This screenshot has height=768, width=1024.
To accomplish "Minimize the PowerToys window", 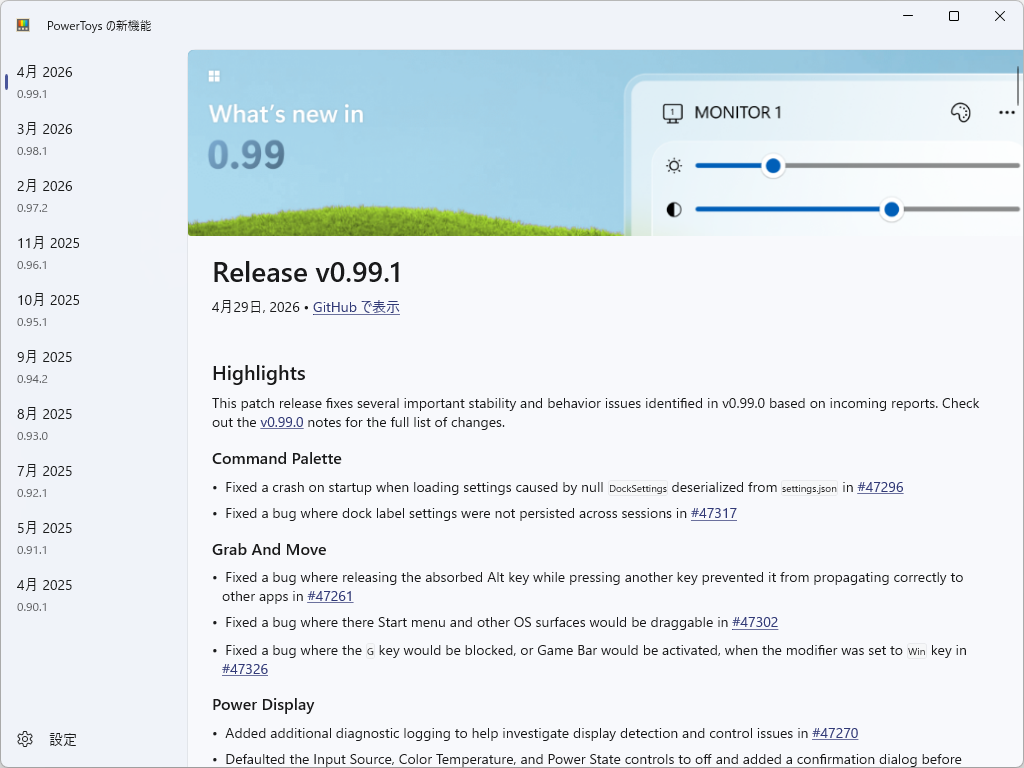I will [908, 16].
